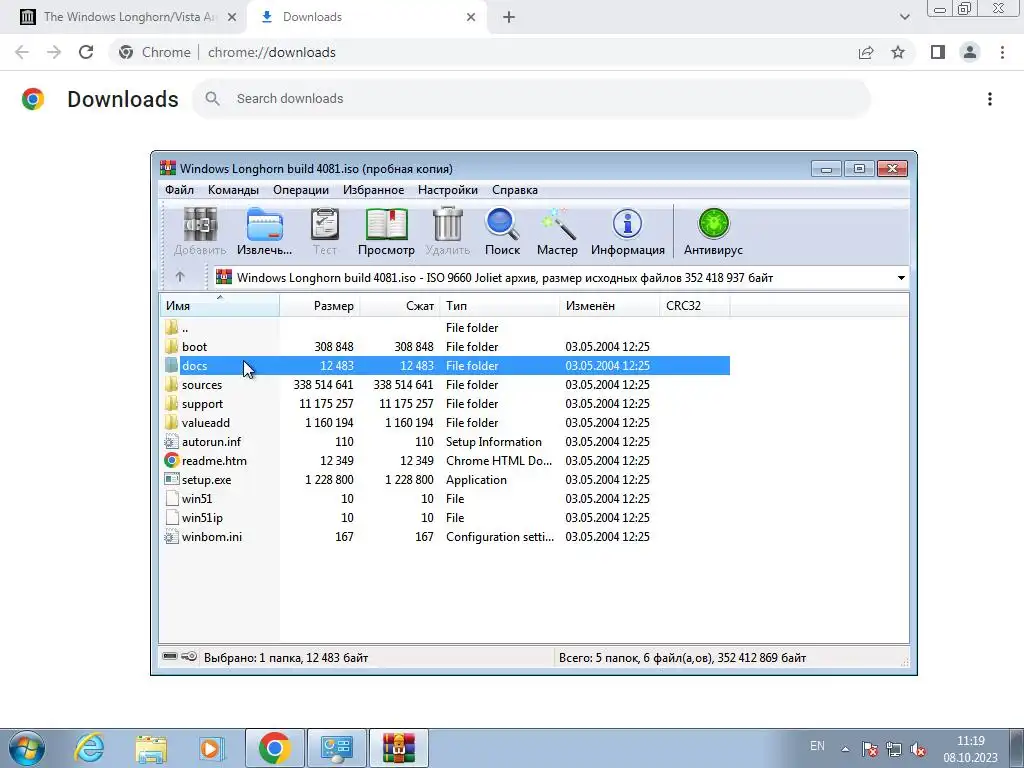Screen dimensions: 1024x768
Task: Open the Избранное menu
Action: point(374,190)
